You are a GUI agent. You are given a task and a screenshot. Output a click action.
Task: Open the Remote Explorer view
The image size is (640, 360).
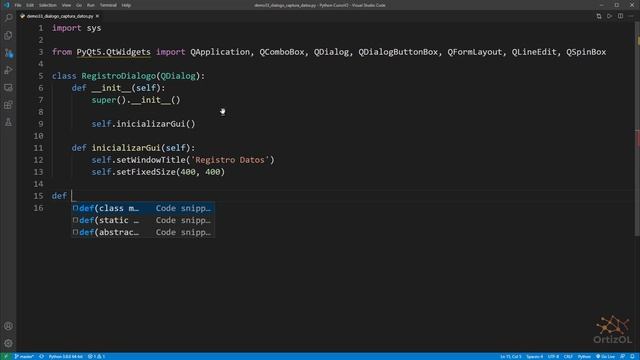pyautogui.click(x=8, y=88)
